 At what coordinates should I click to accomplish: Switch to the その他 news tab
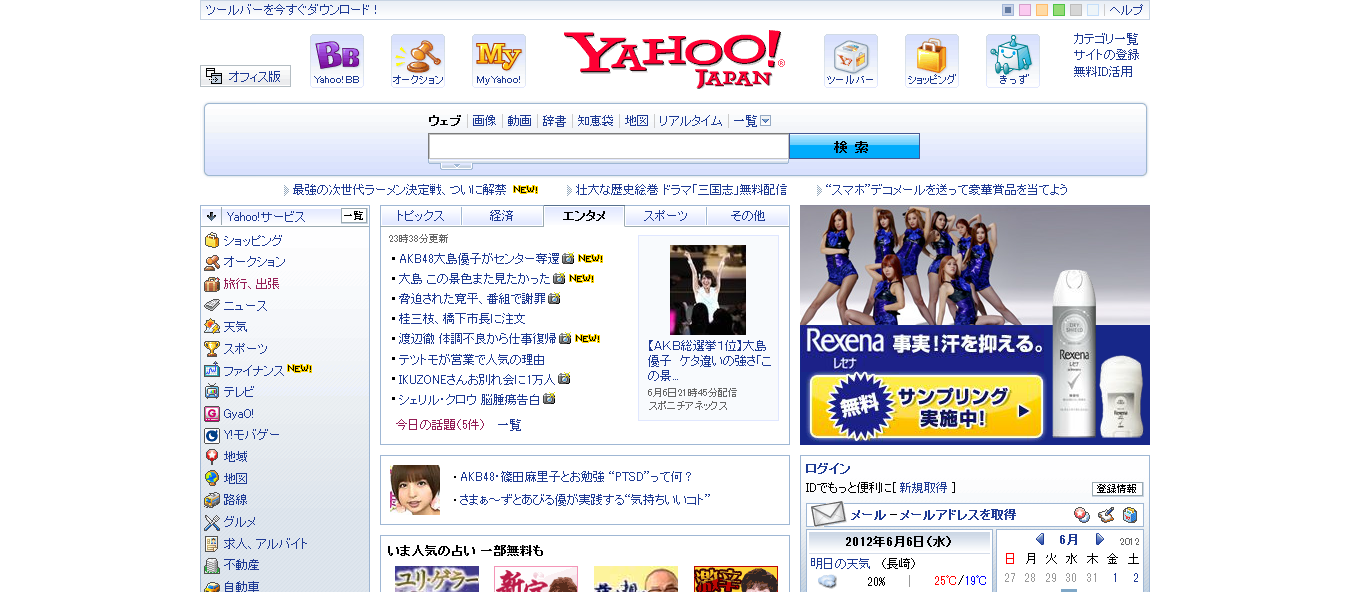click(x=747, y=216)
